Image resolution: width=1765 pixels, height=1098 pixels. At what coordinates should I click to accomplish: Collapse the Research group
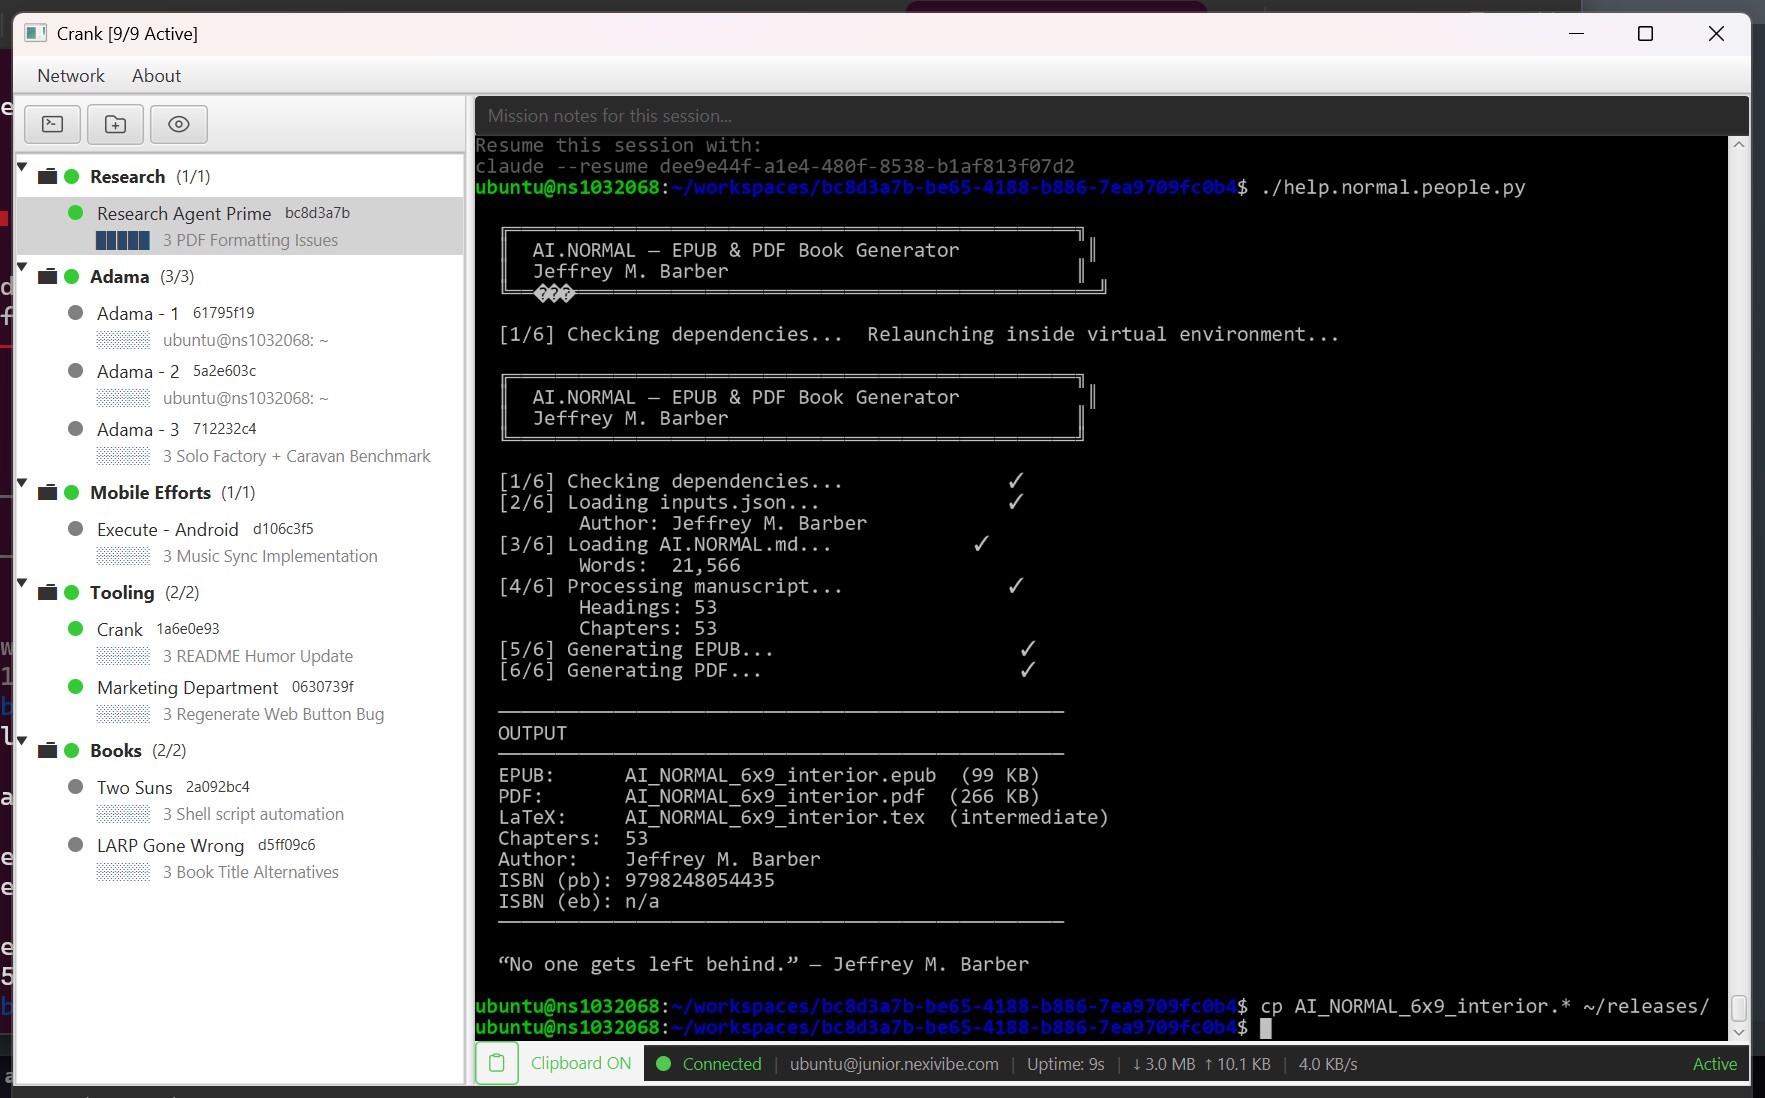21,169
